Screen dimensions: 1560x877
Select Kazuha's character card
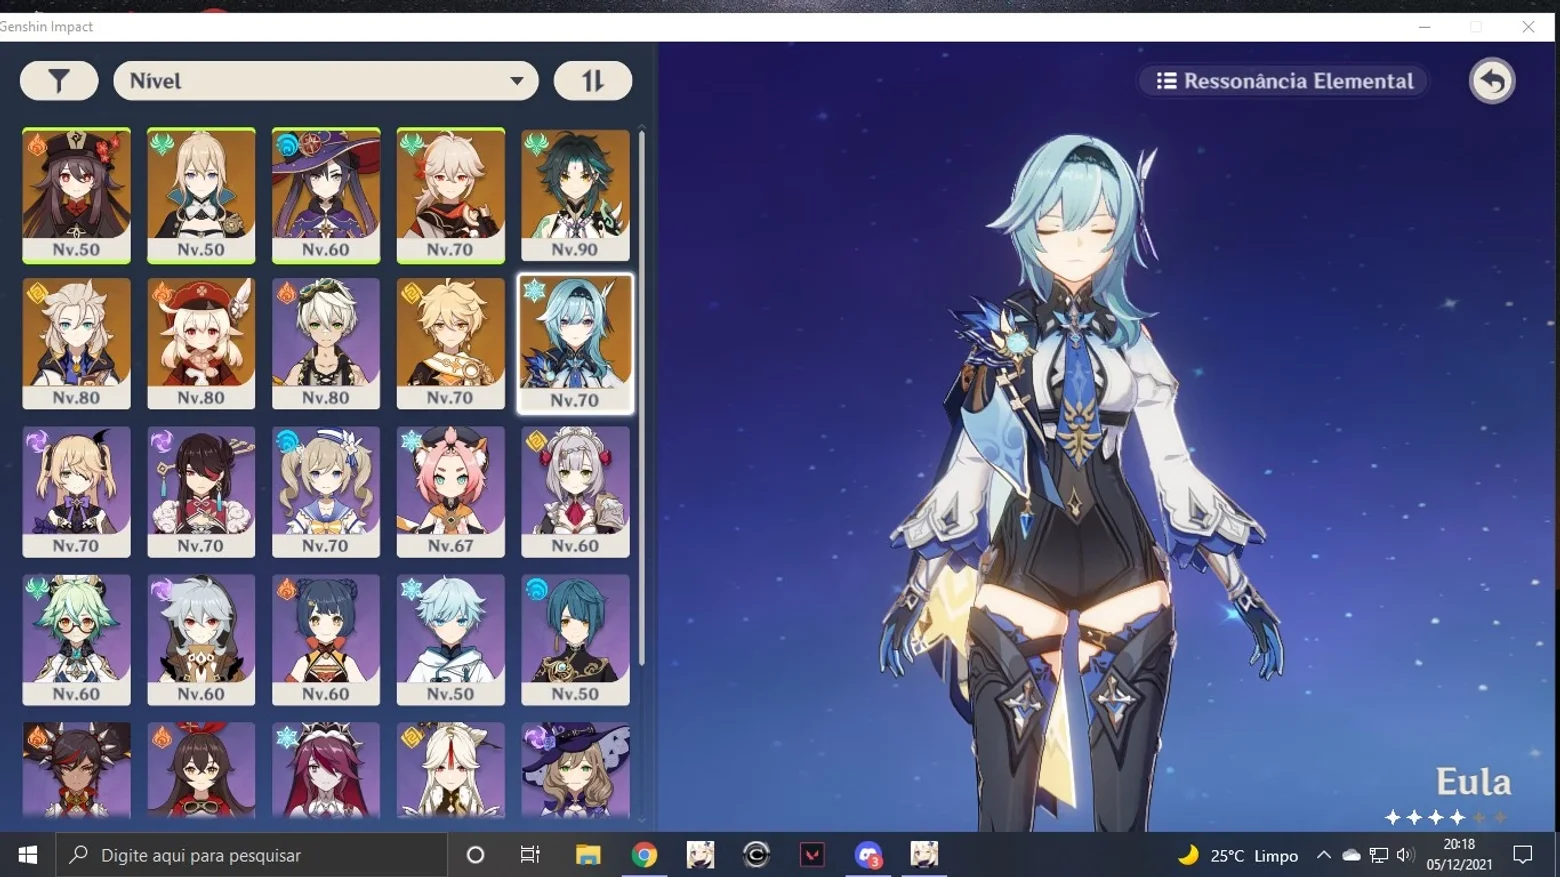(451, 196)
